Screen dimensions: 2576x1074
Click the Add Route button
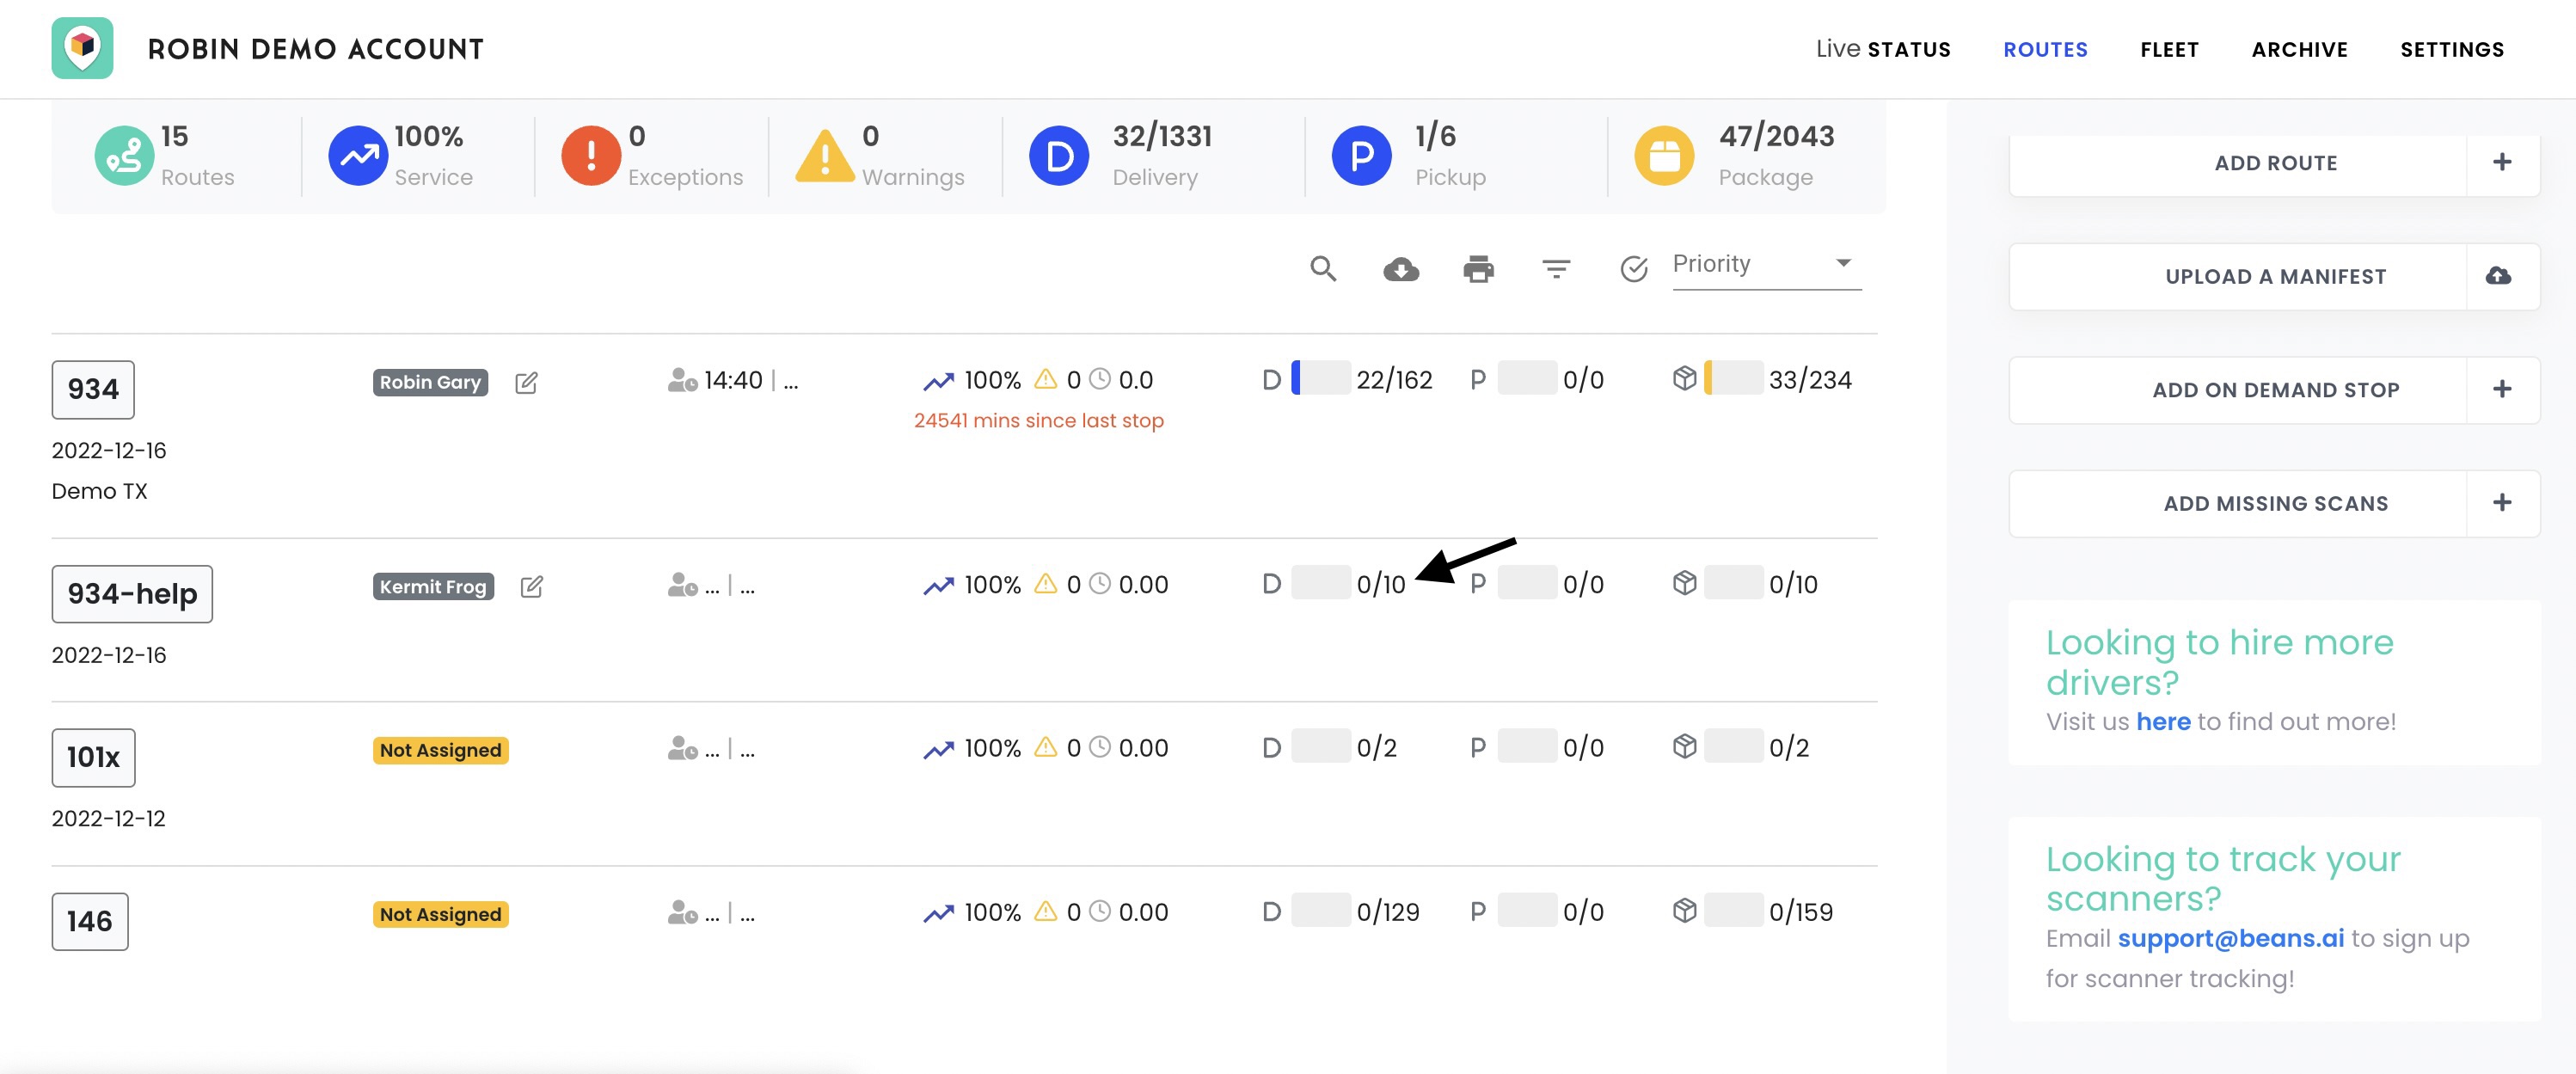2274,163
